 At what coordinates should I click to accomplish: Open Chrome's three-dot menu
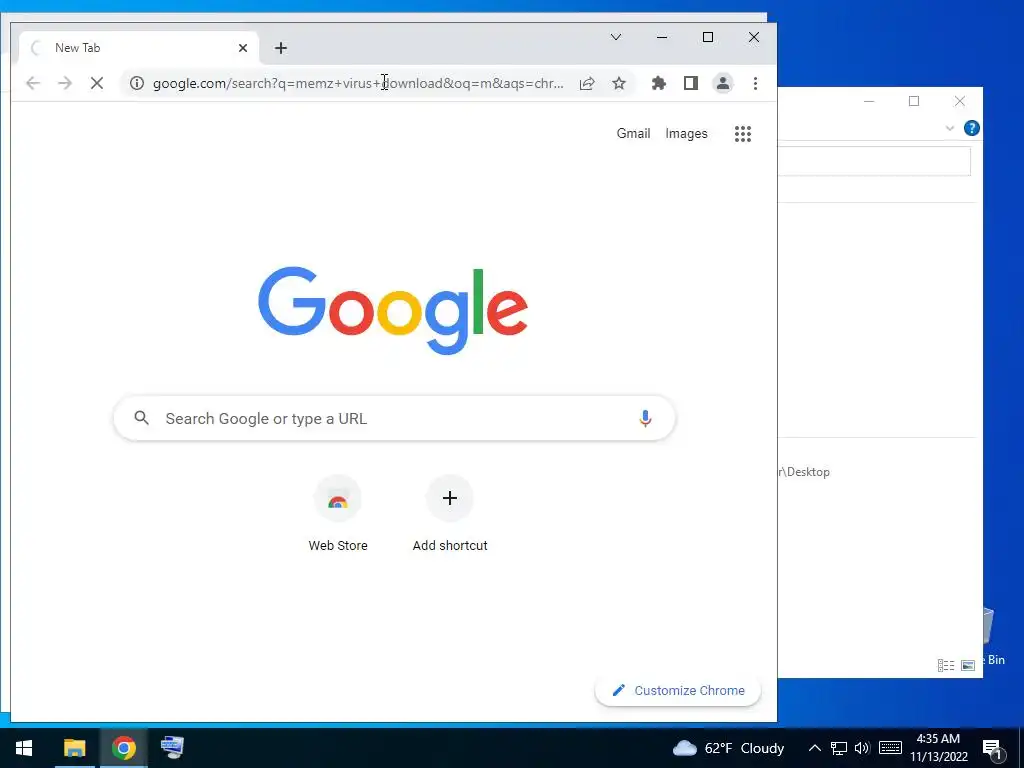click(755, 83)
